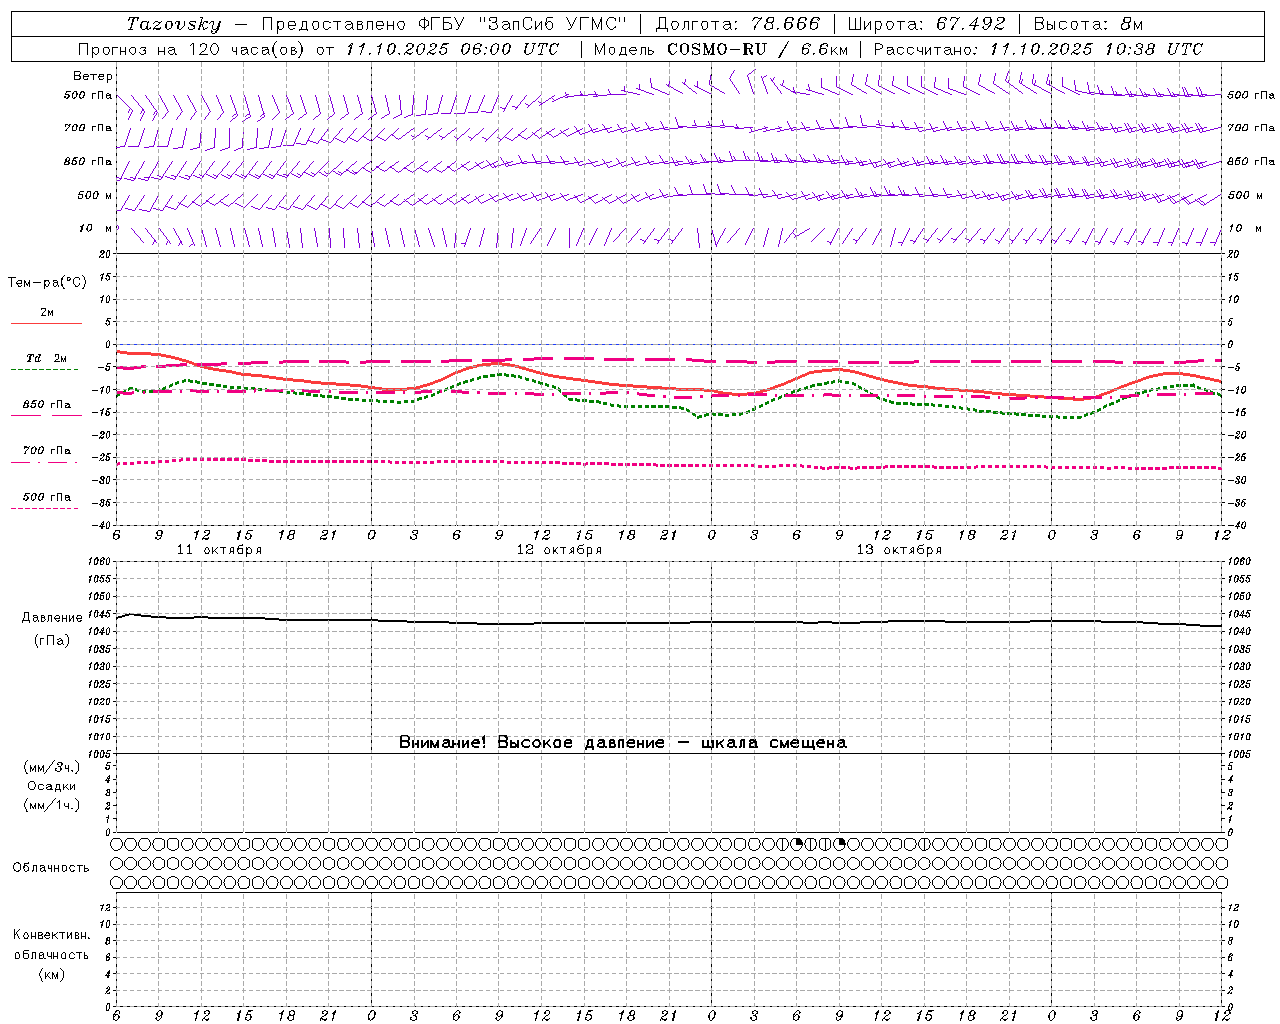The width and height of the screenshot is (1280, 1024).
Task: Click the 'Долгота: 78.666' header field
Action: click(x=737, y=24)
